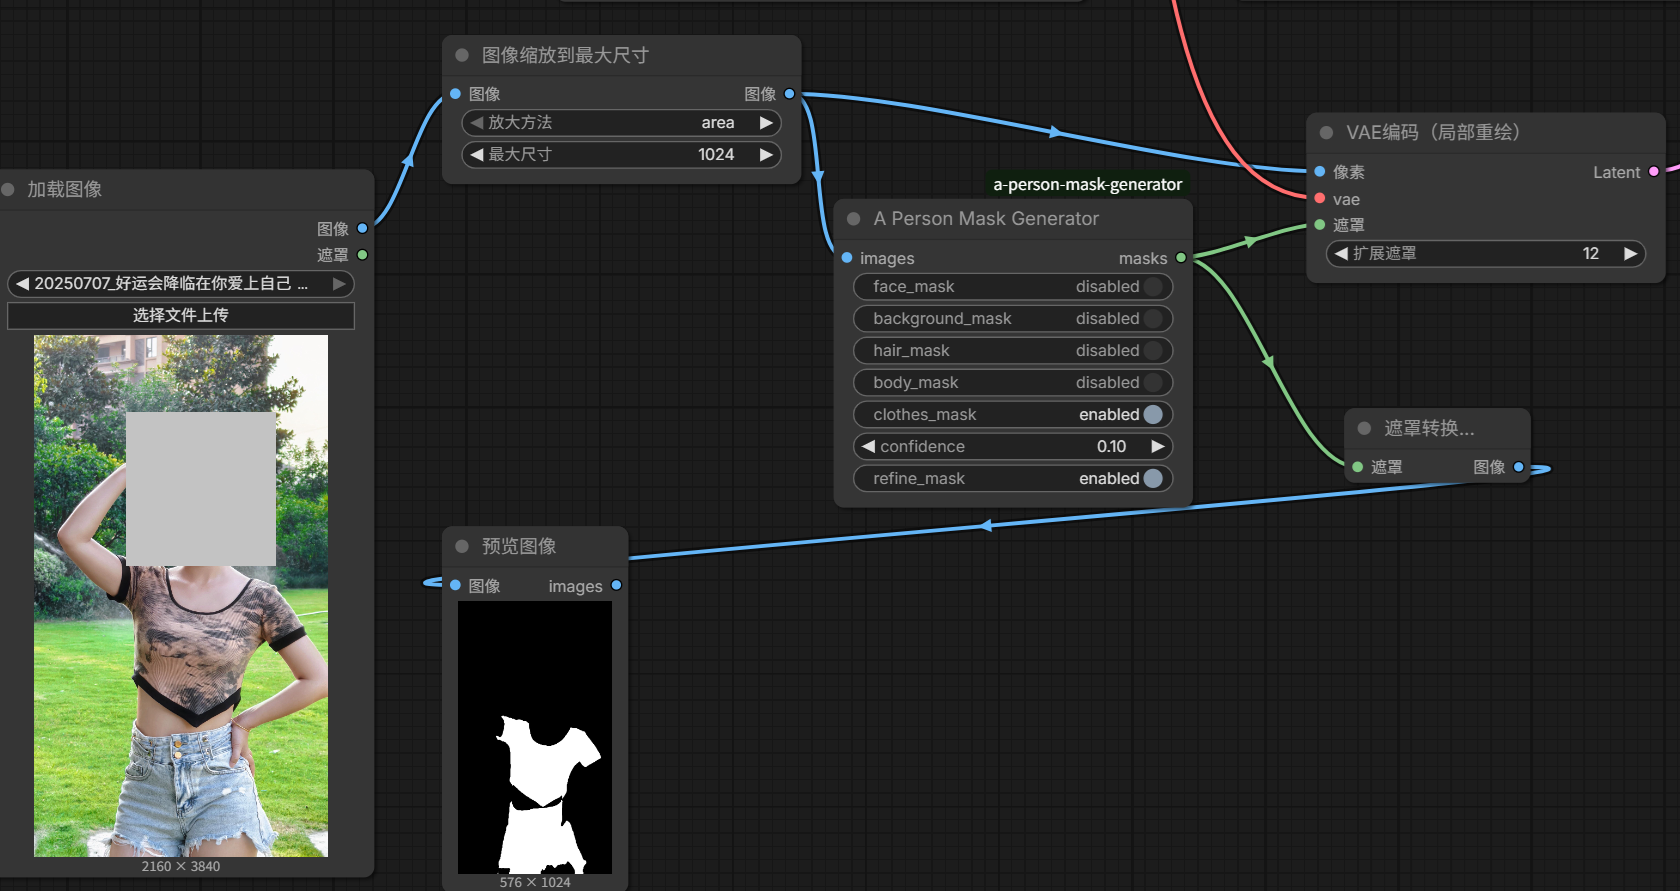This screenshot has height=891, width=1680.
Task: Enable the face_mask toggle
Action: point(1153,286)
